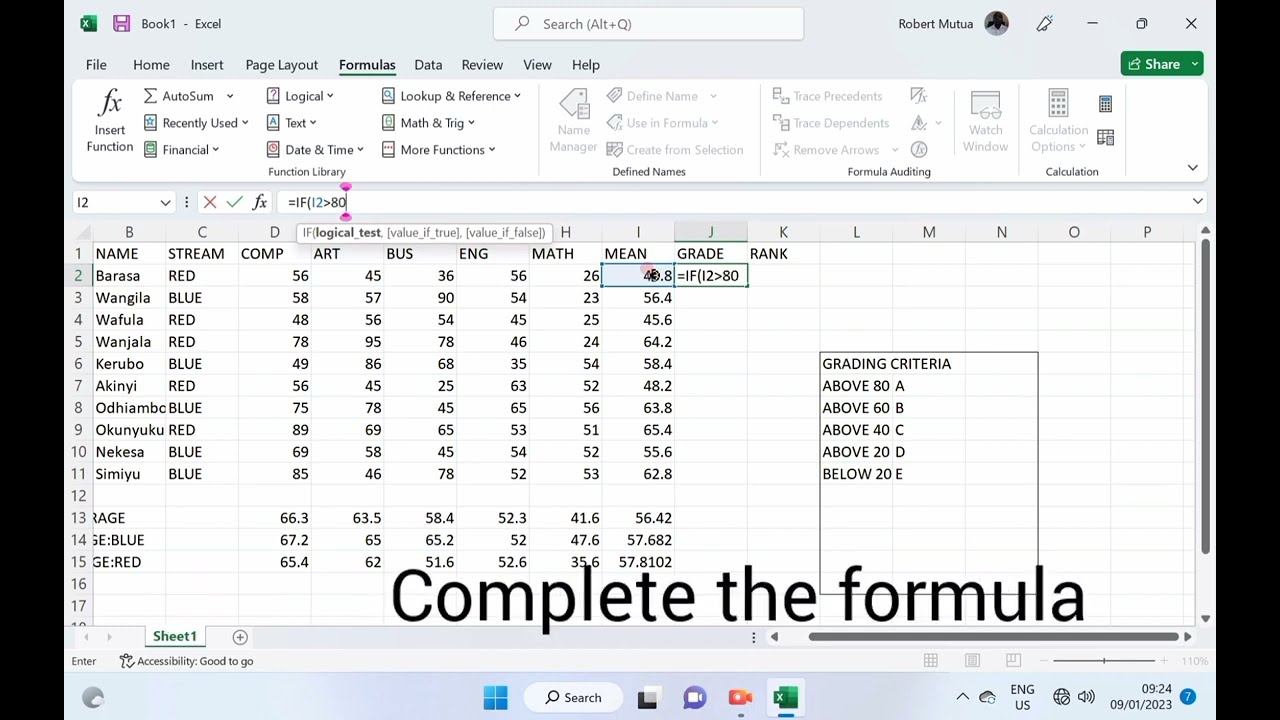Click the GRADING CRITERIA cell

point(886,364)
